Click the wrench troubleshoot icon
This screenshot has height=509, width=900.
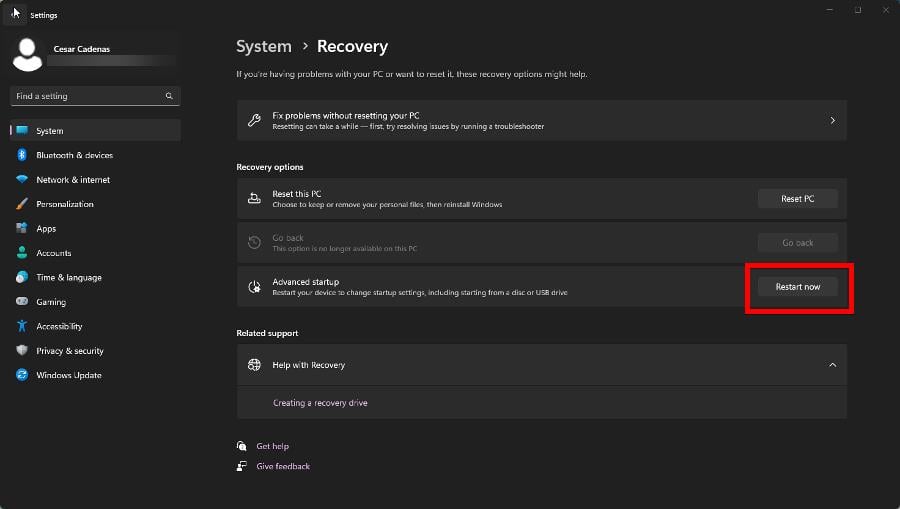pos(254,121)
